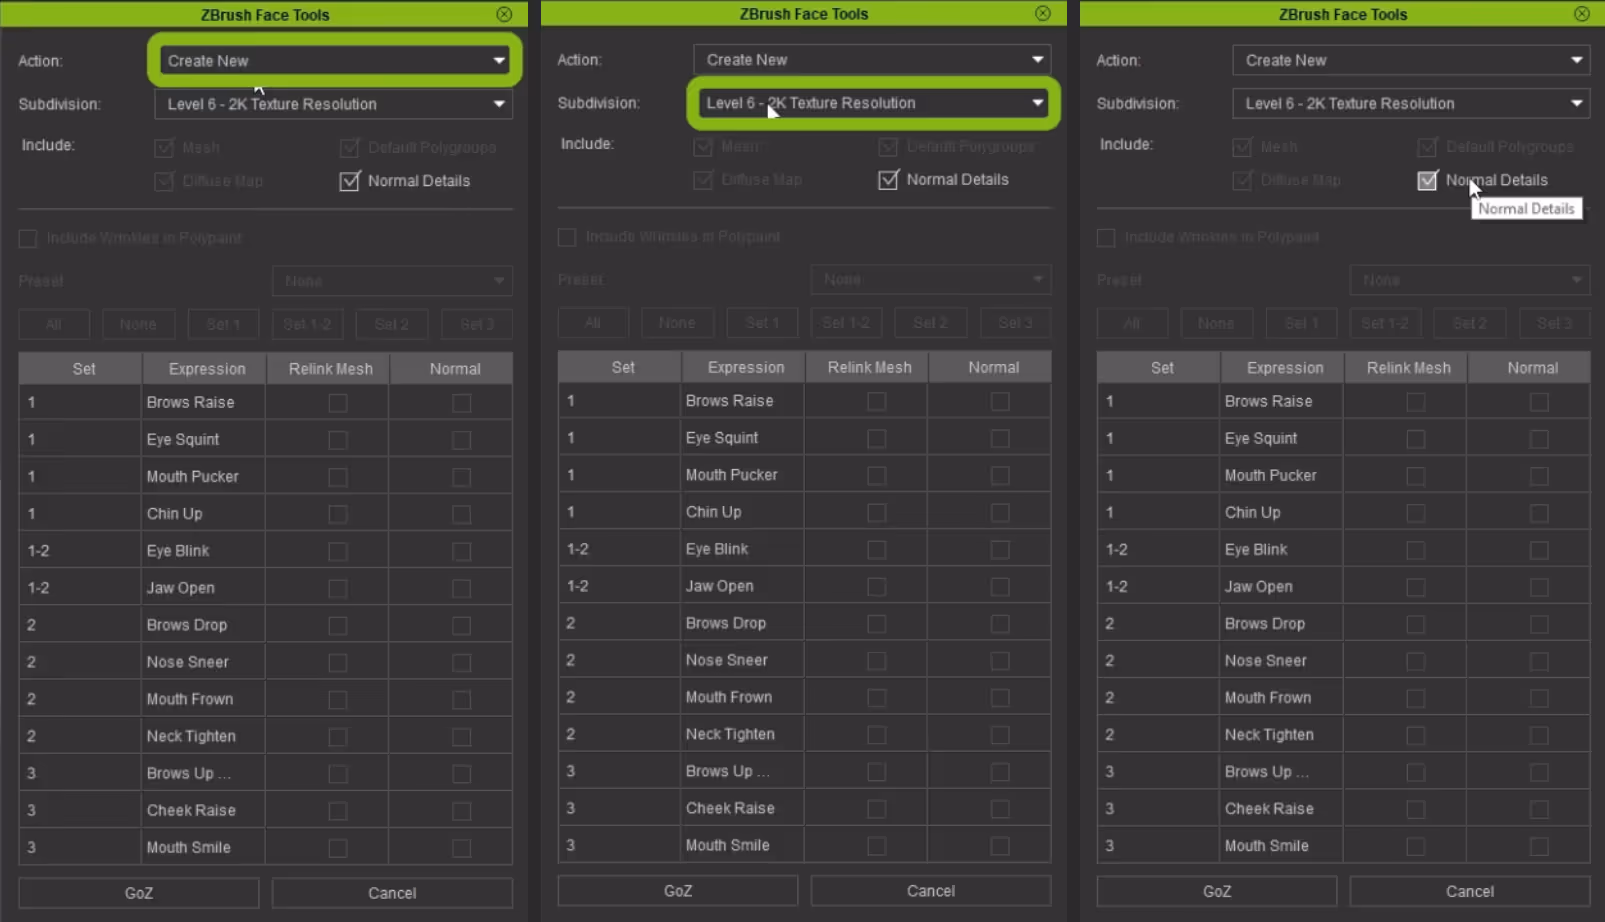
Task: Click Set 3 button in right panel
Action: click(1555, 324)
